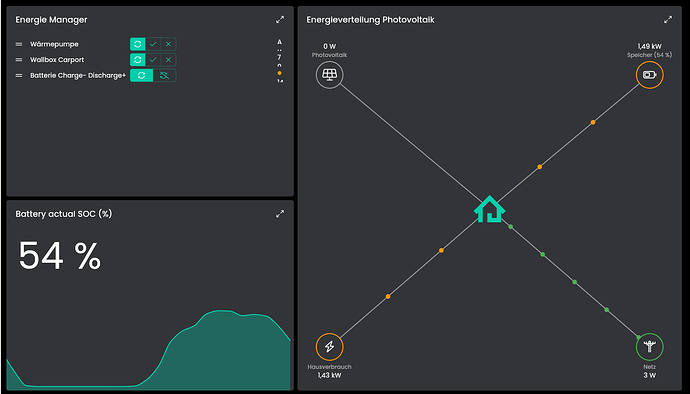This screenshot has width=690, height=394.
Task: Click the 54 % battery SOC value
Action: point(60,255)
